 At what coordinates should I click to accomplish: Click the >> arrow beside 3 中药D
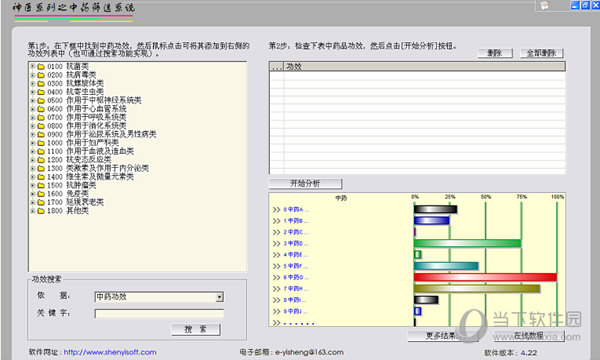pyautogui.click(x=276, y=244)
